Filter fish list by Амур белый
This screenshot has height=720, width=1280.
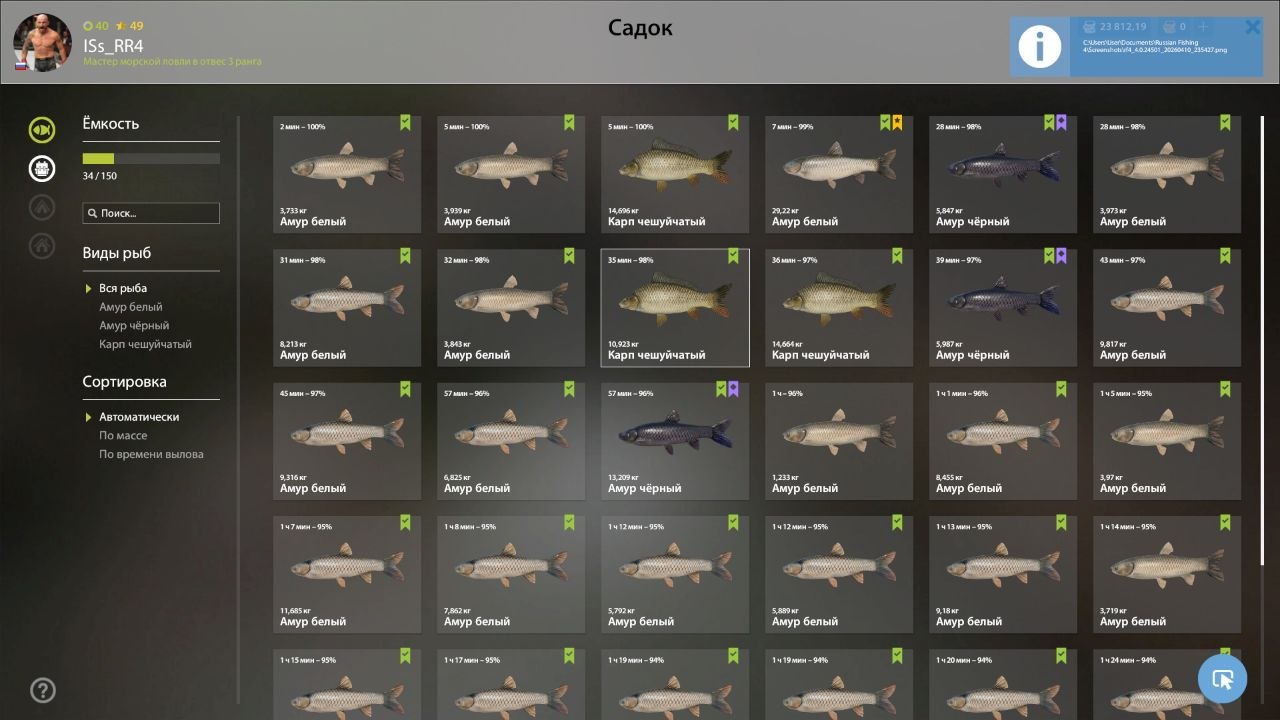(131, 307)
